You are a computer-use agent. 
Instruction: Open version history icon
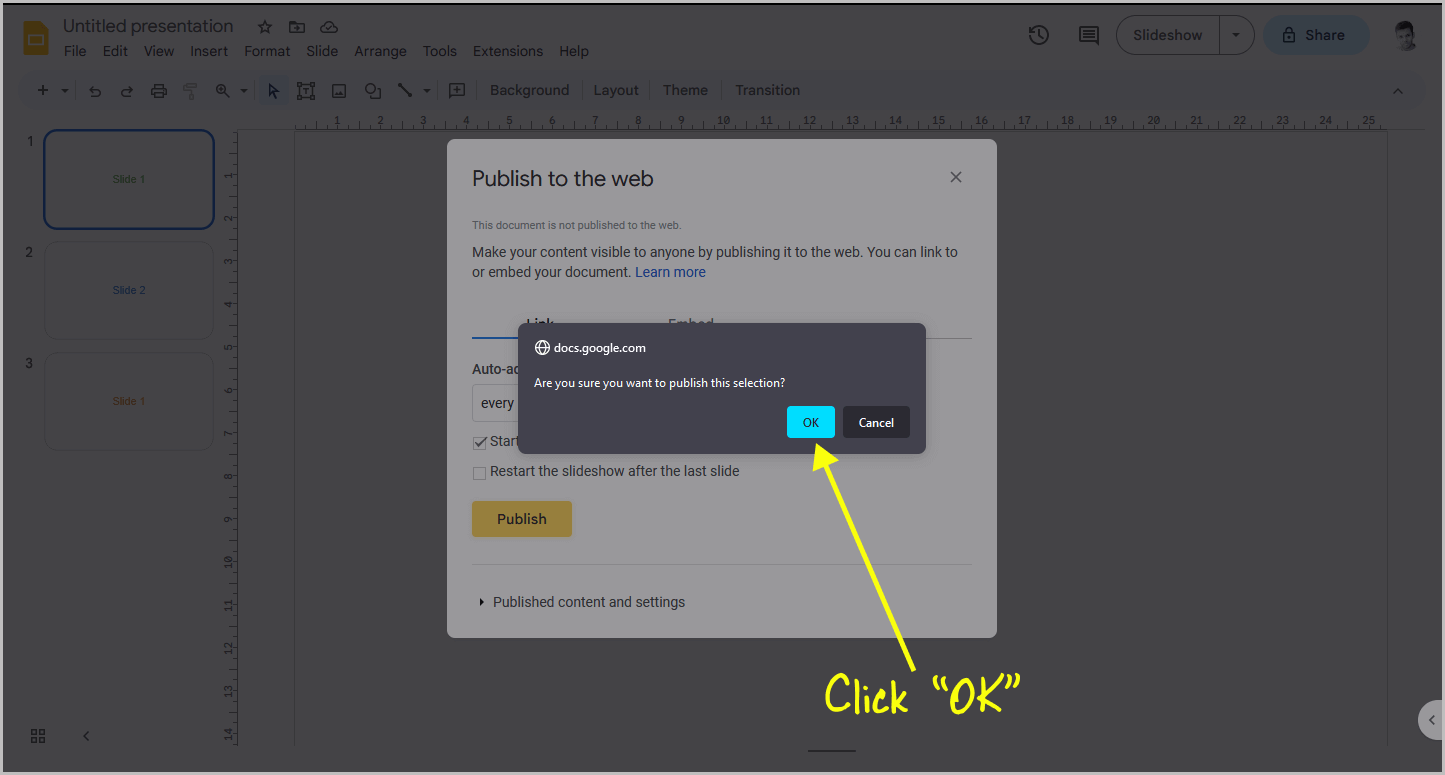pyautogui.click(x=1038, y=35)
